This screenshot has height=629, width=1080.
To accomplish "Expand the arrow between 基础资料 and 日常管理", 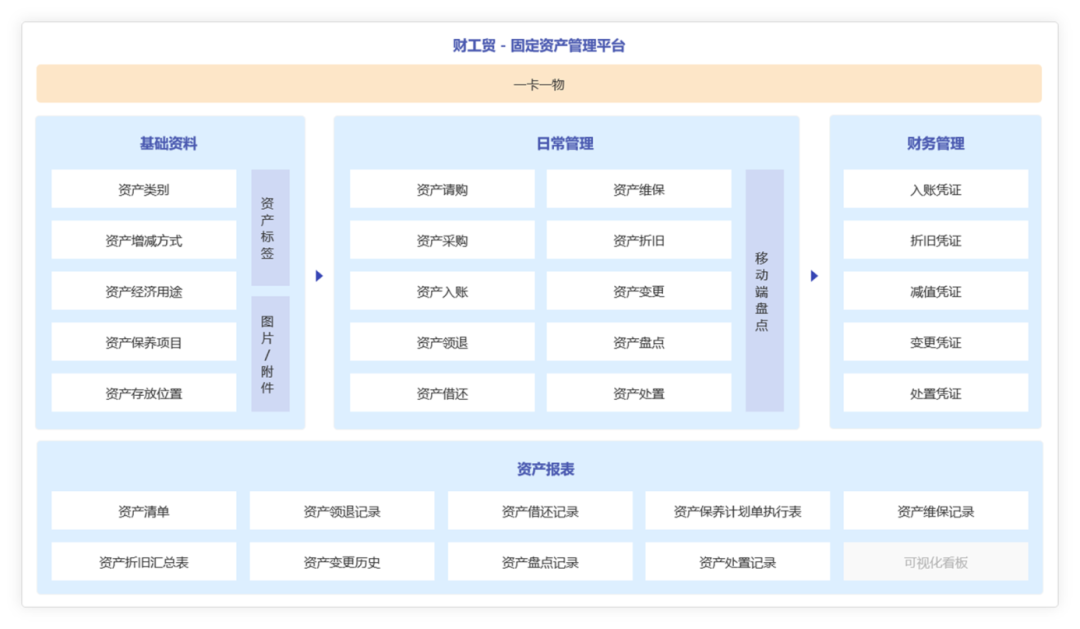I will pos(318,276).
